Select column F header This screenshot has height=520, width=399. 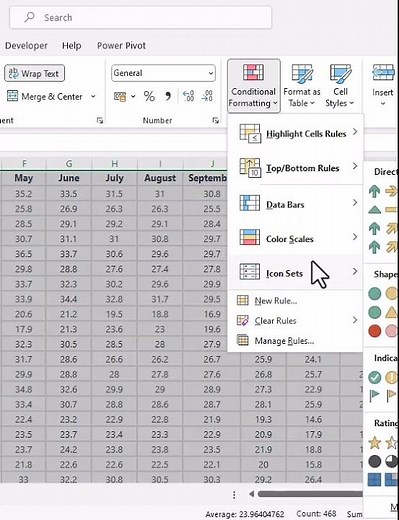23,163
